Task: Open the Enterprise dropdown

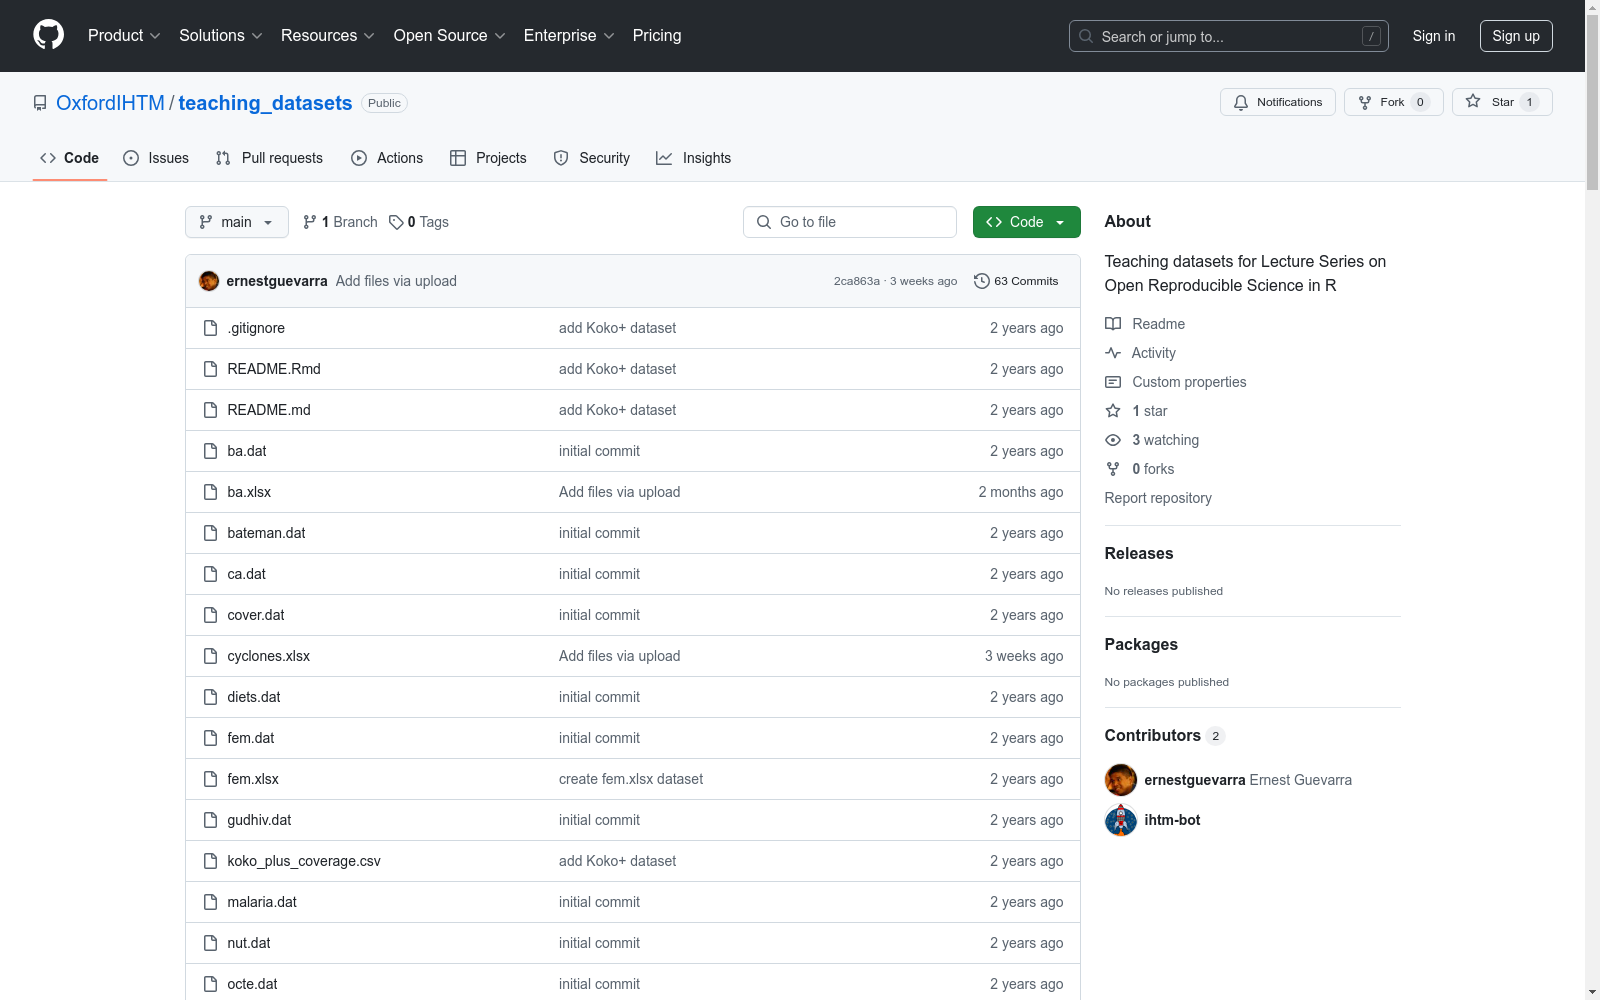Action: coord(569,36)
